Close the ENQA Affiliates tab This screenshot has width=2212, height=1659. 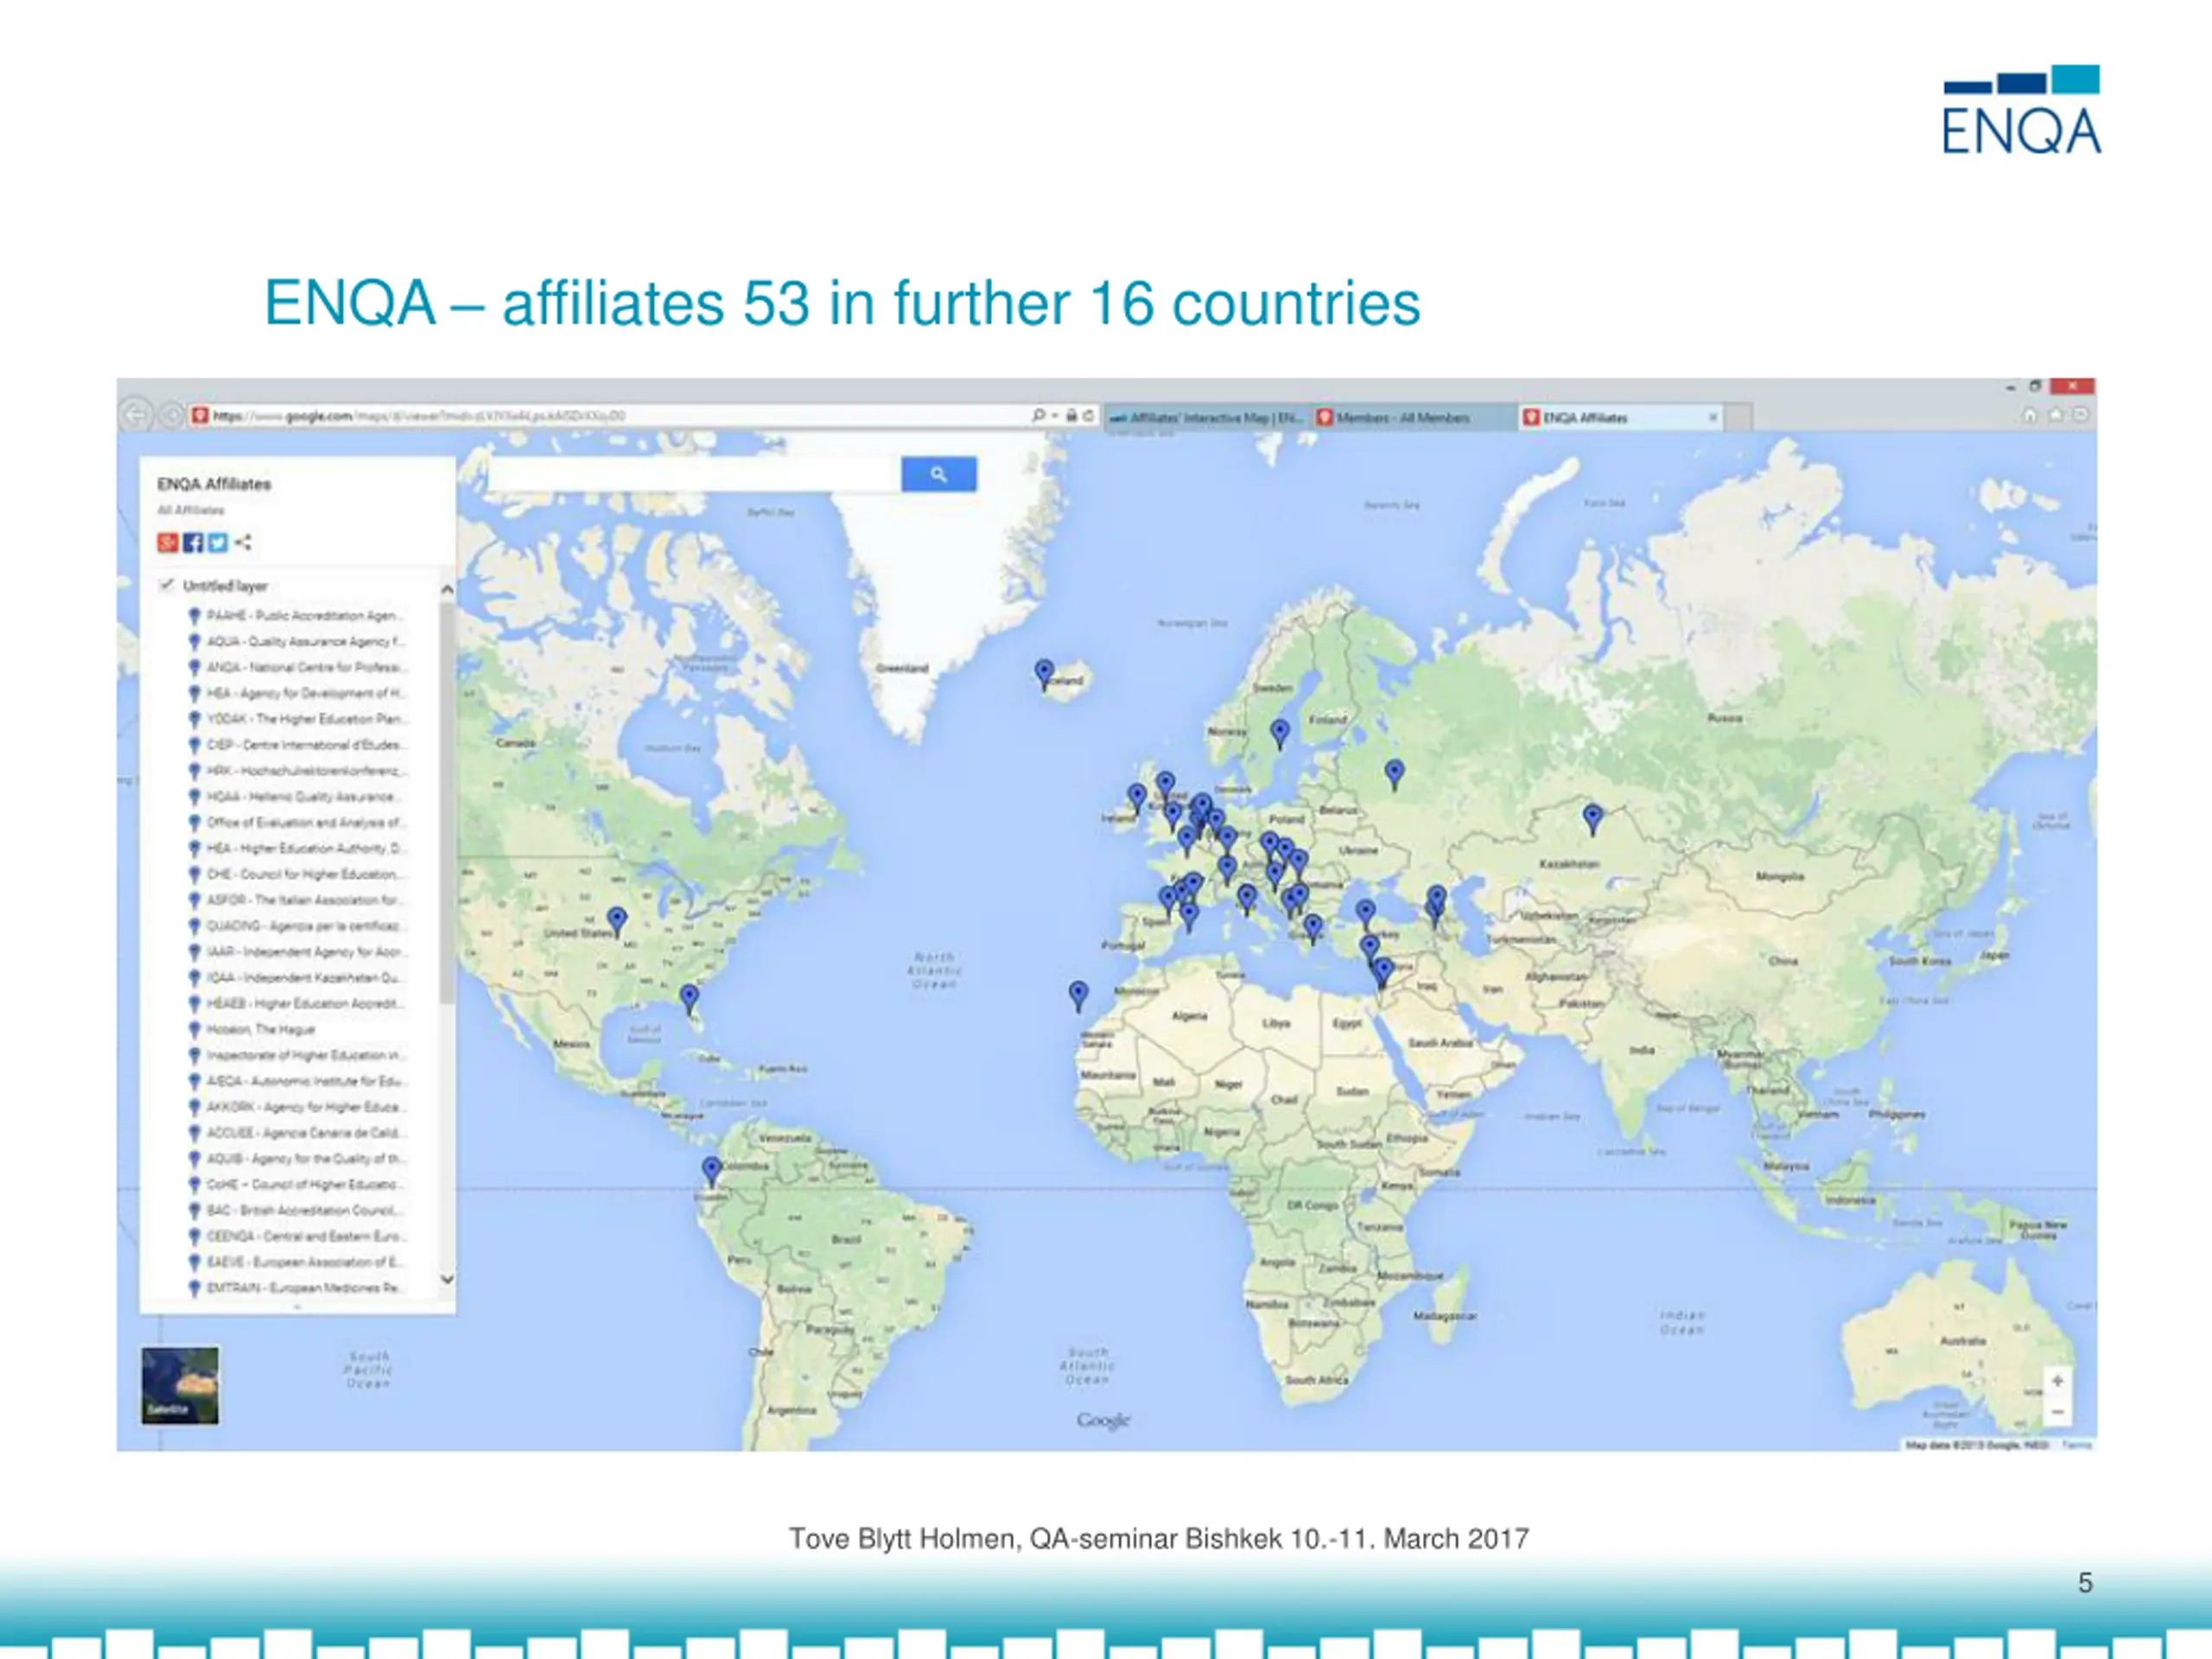[x=1713, y=417]
